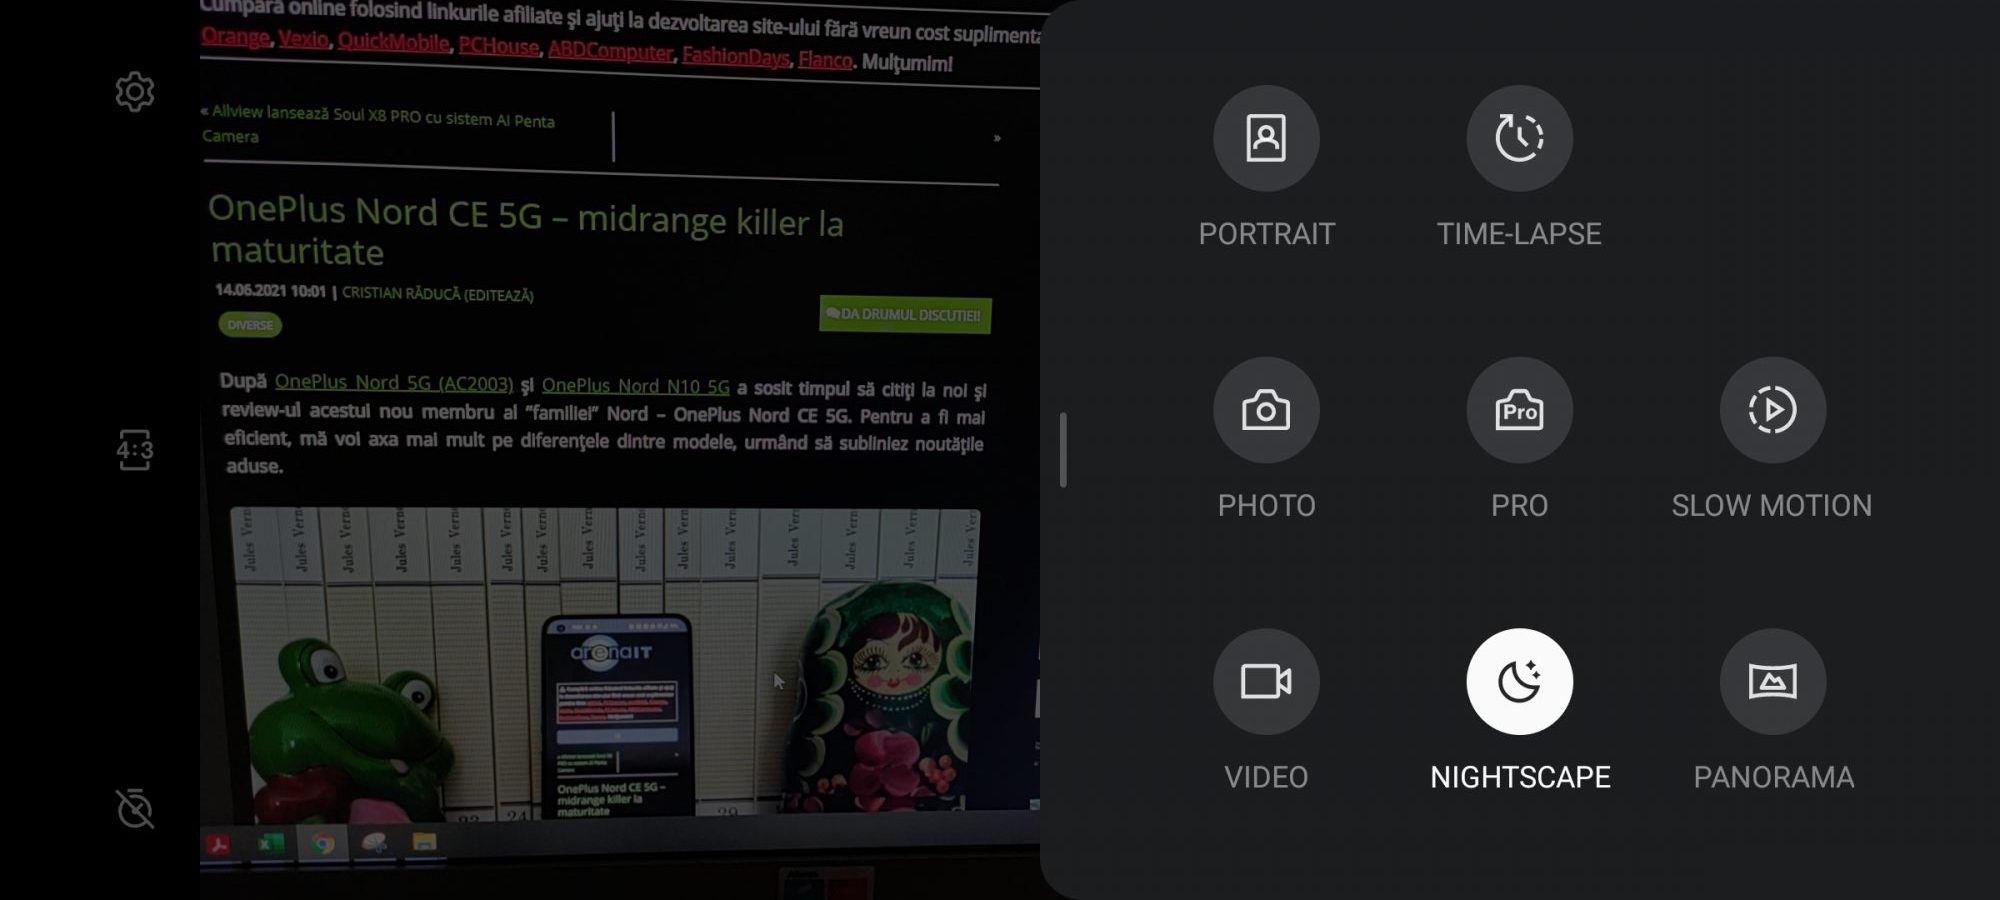Screen dimensions: 2000x900
Task: Switch to Time-lapse mode icon
Action: (x=1519, y=138)
